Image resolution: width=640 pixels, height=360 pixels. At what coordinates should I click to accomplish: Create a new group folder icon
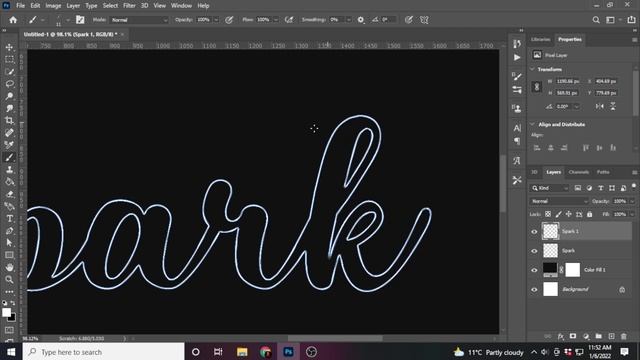point(598,336)
